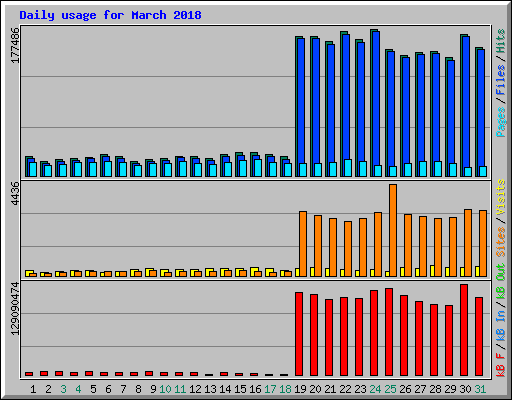Click the orange sites bar for day 19
The image size is (512, 400).
pyautogui.click(x=303, y=244)
